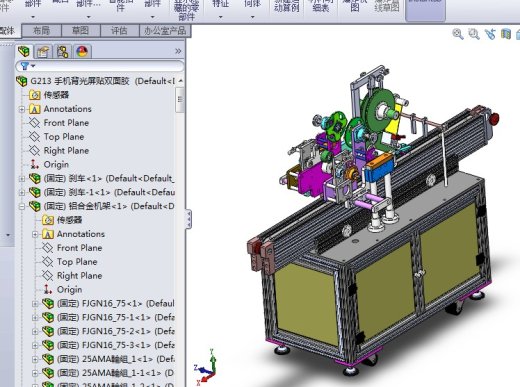Click the highlighted ribbon button at the right end
The height and width of the screenshot is (387, 520).
pos(425,10)
